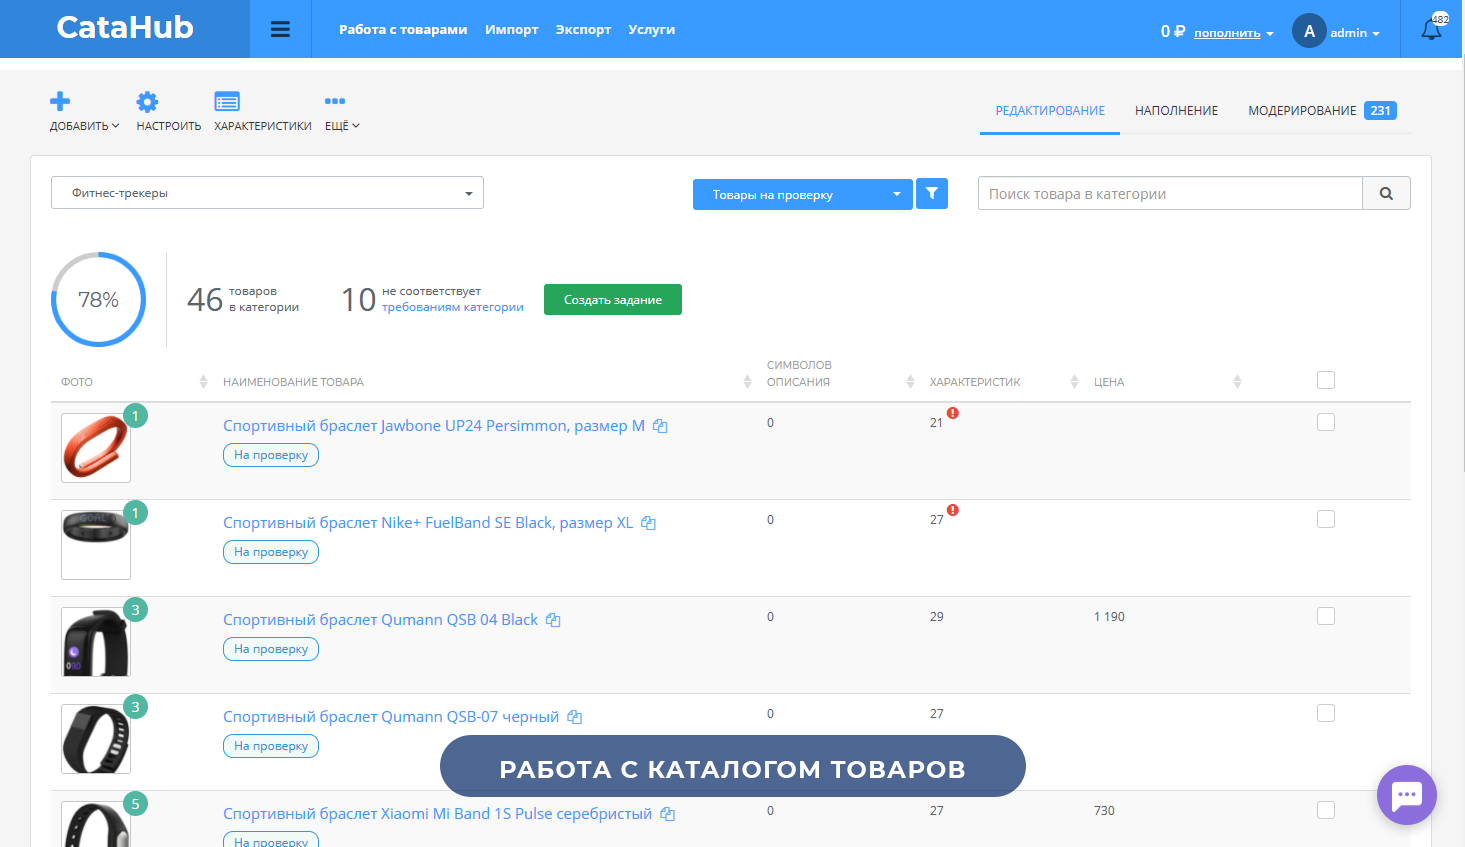Viewport: 1465px width, 847px height.
Task: Check the Xiaomi Mi Band 1S checkbox
Action: [1326, 810]
